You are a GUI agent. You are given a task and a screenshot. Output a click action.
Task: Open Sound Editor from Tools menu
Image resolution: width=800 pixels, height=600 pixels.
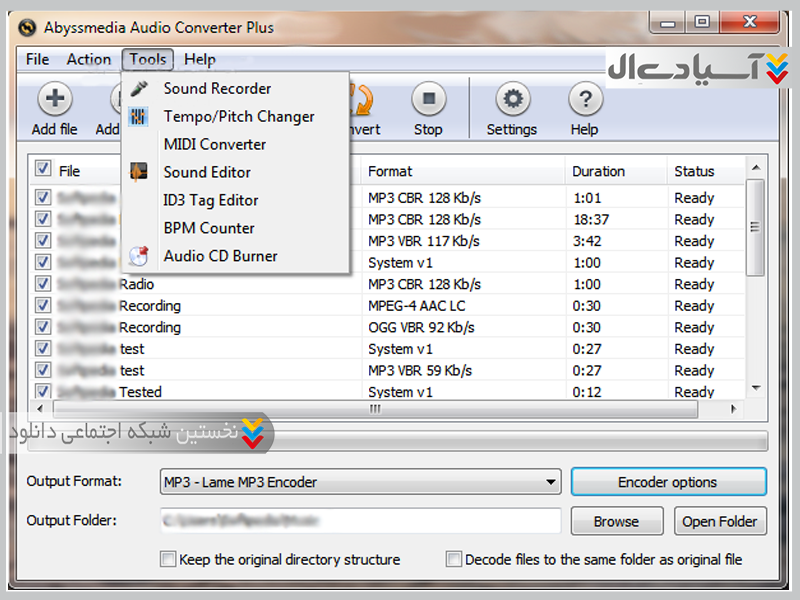click(x=207, y=172)
